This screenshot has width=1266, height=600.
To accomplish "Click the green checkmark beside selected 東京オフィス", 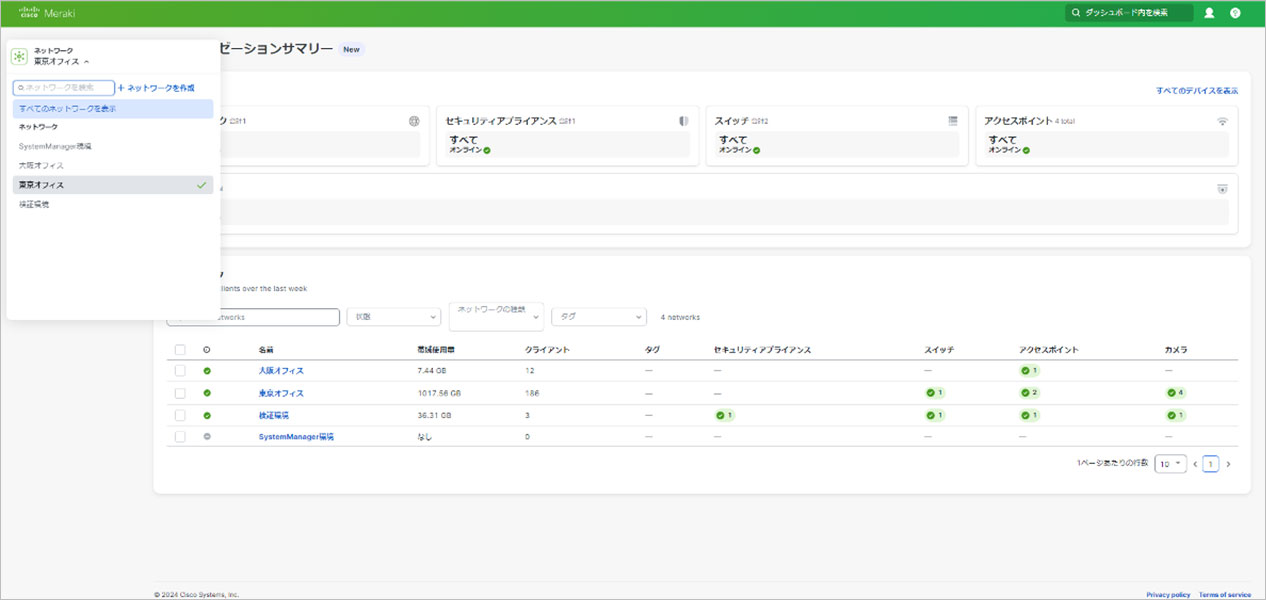I will (202, 185).
